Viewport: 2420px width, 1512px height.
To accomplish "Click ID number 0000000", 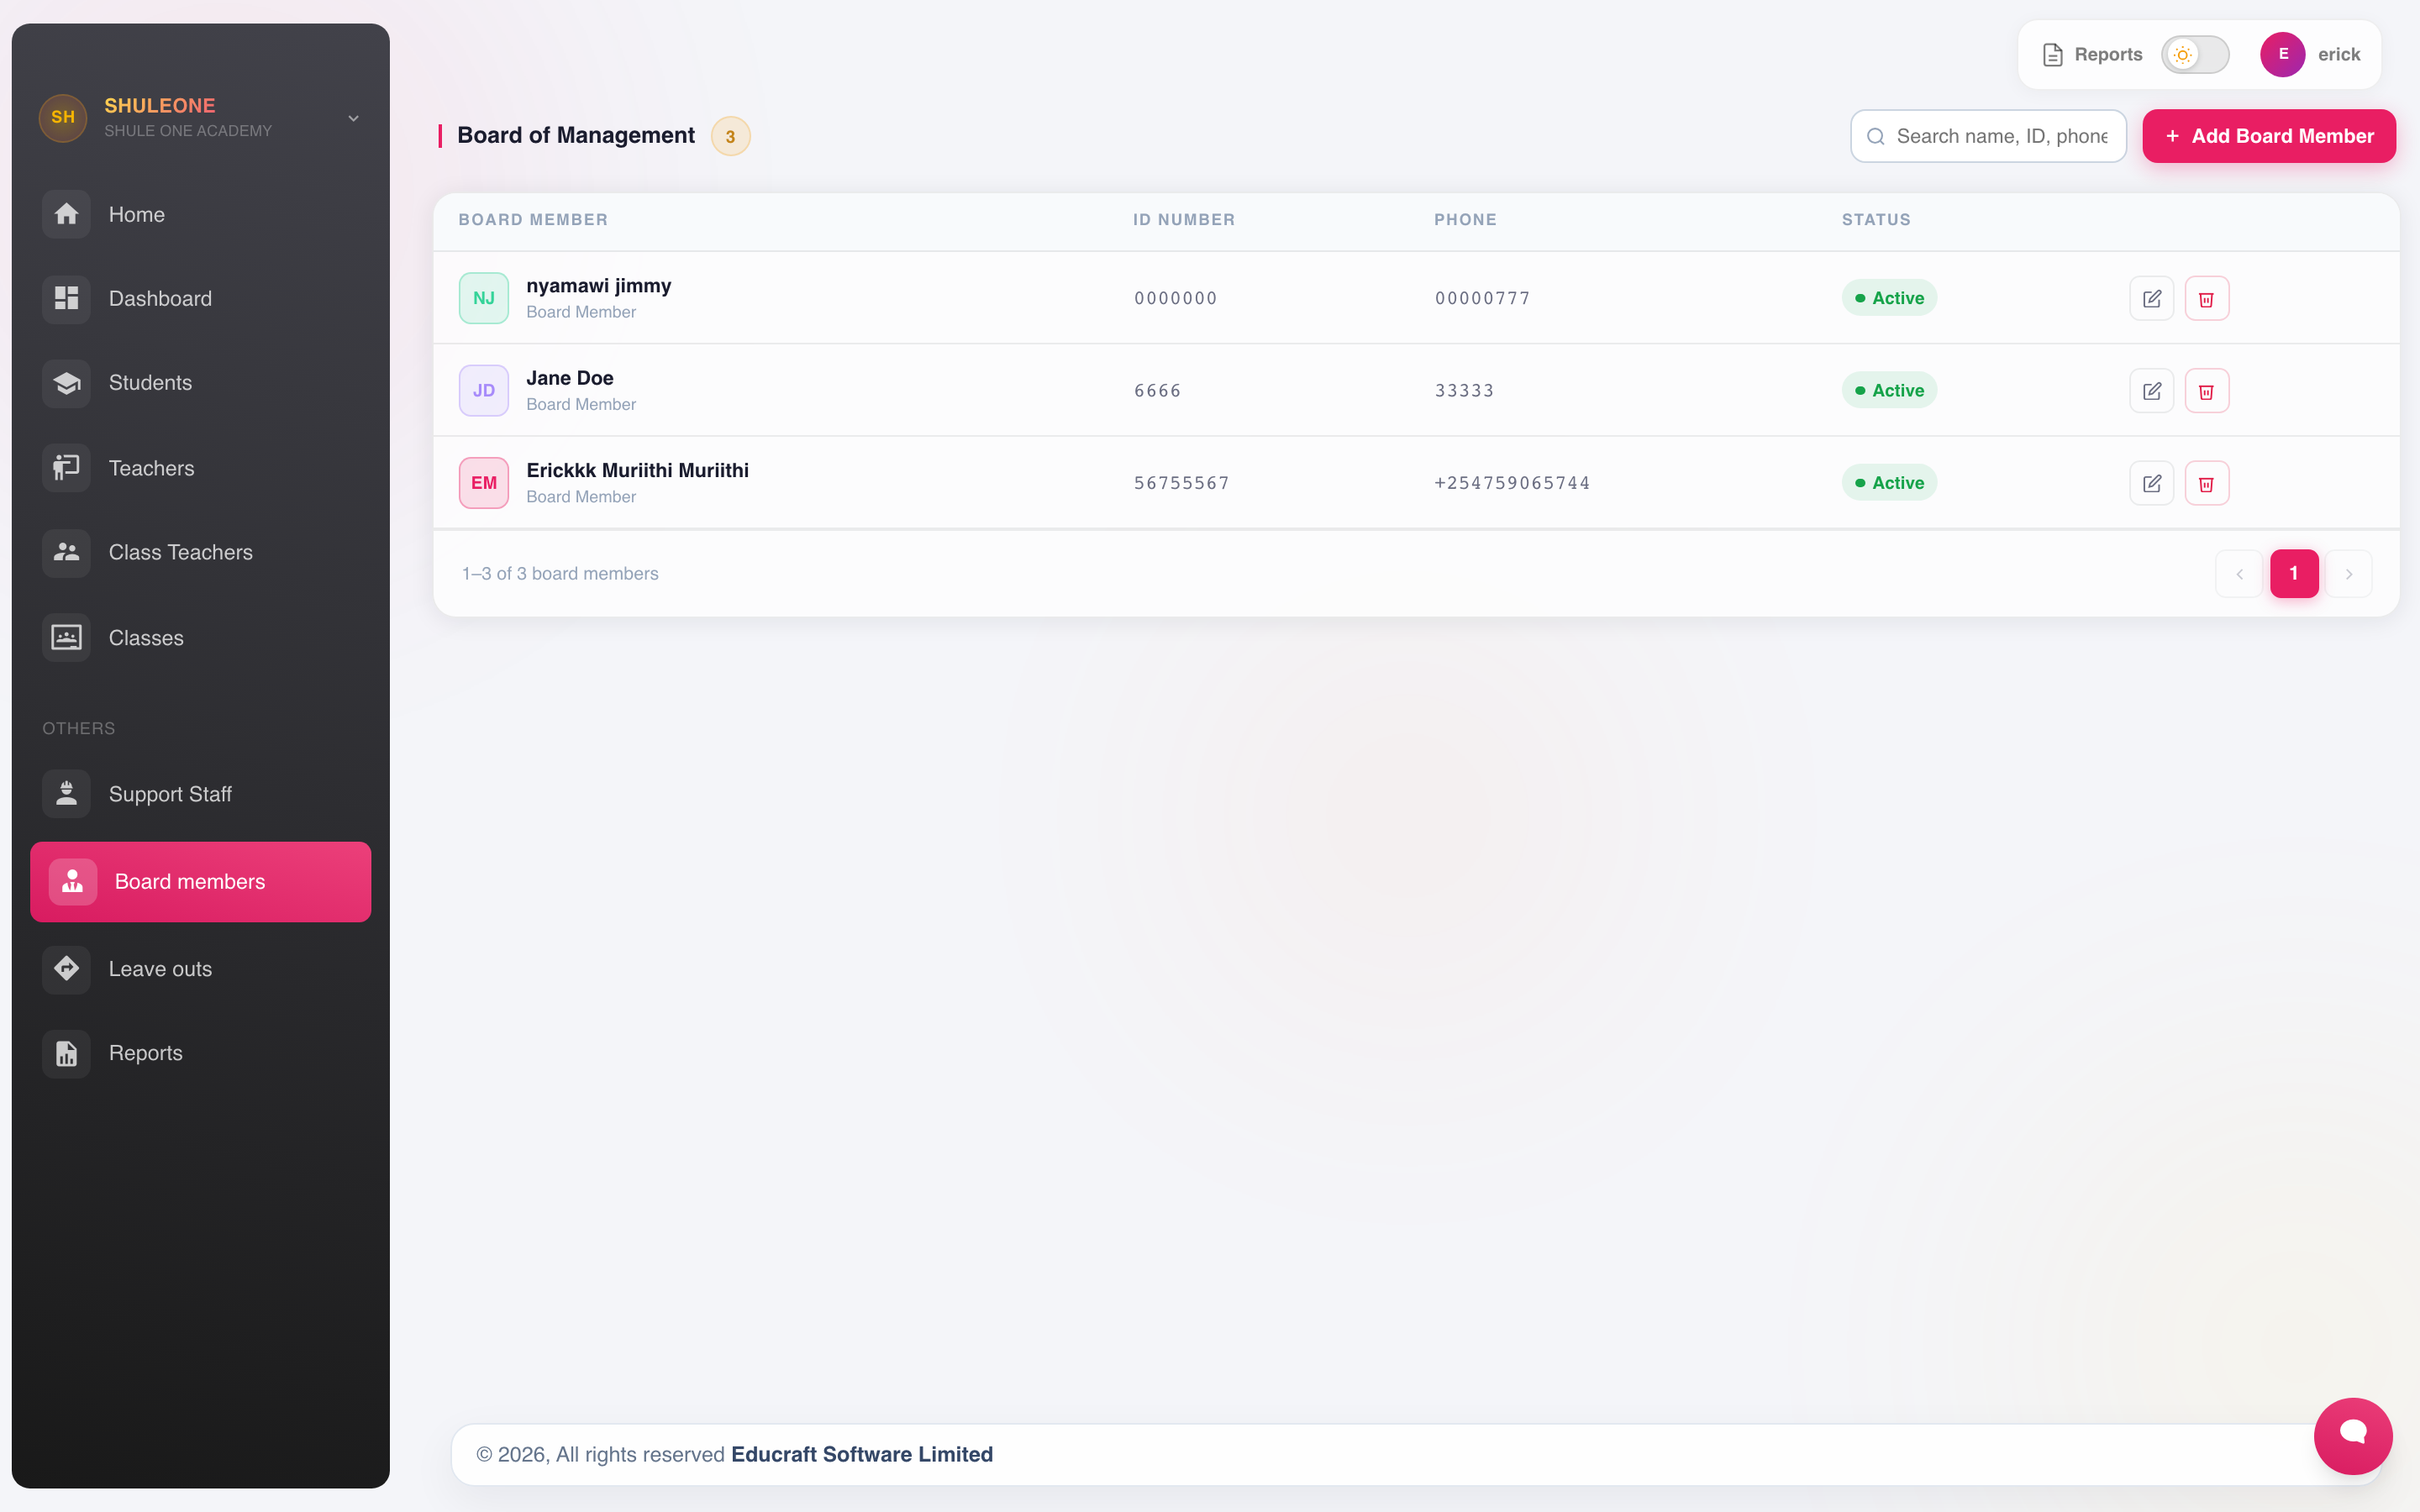I will 1176,298.
